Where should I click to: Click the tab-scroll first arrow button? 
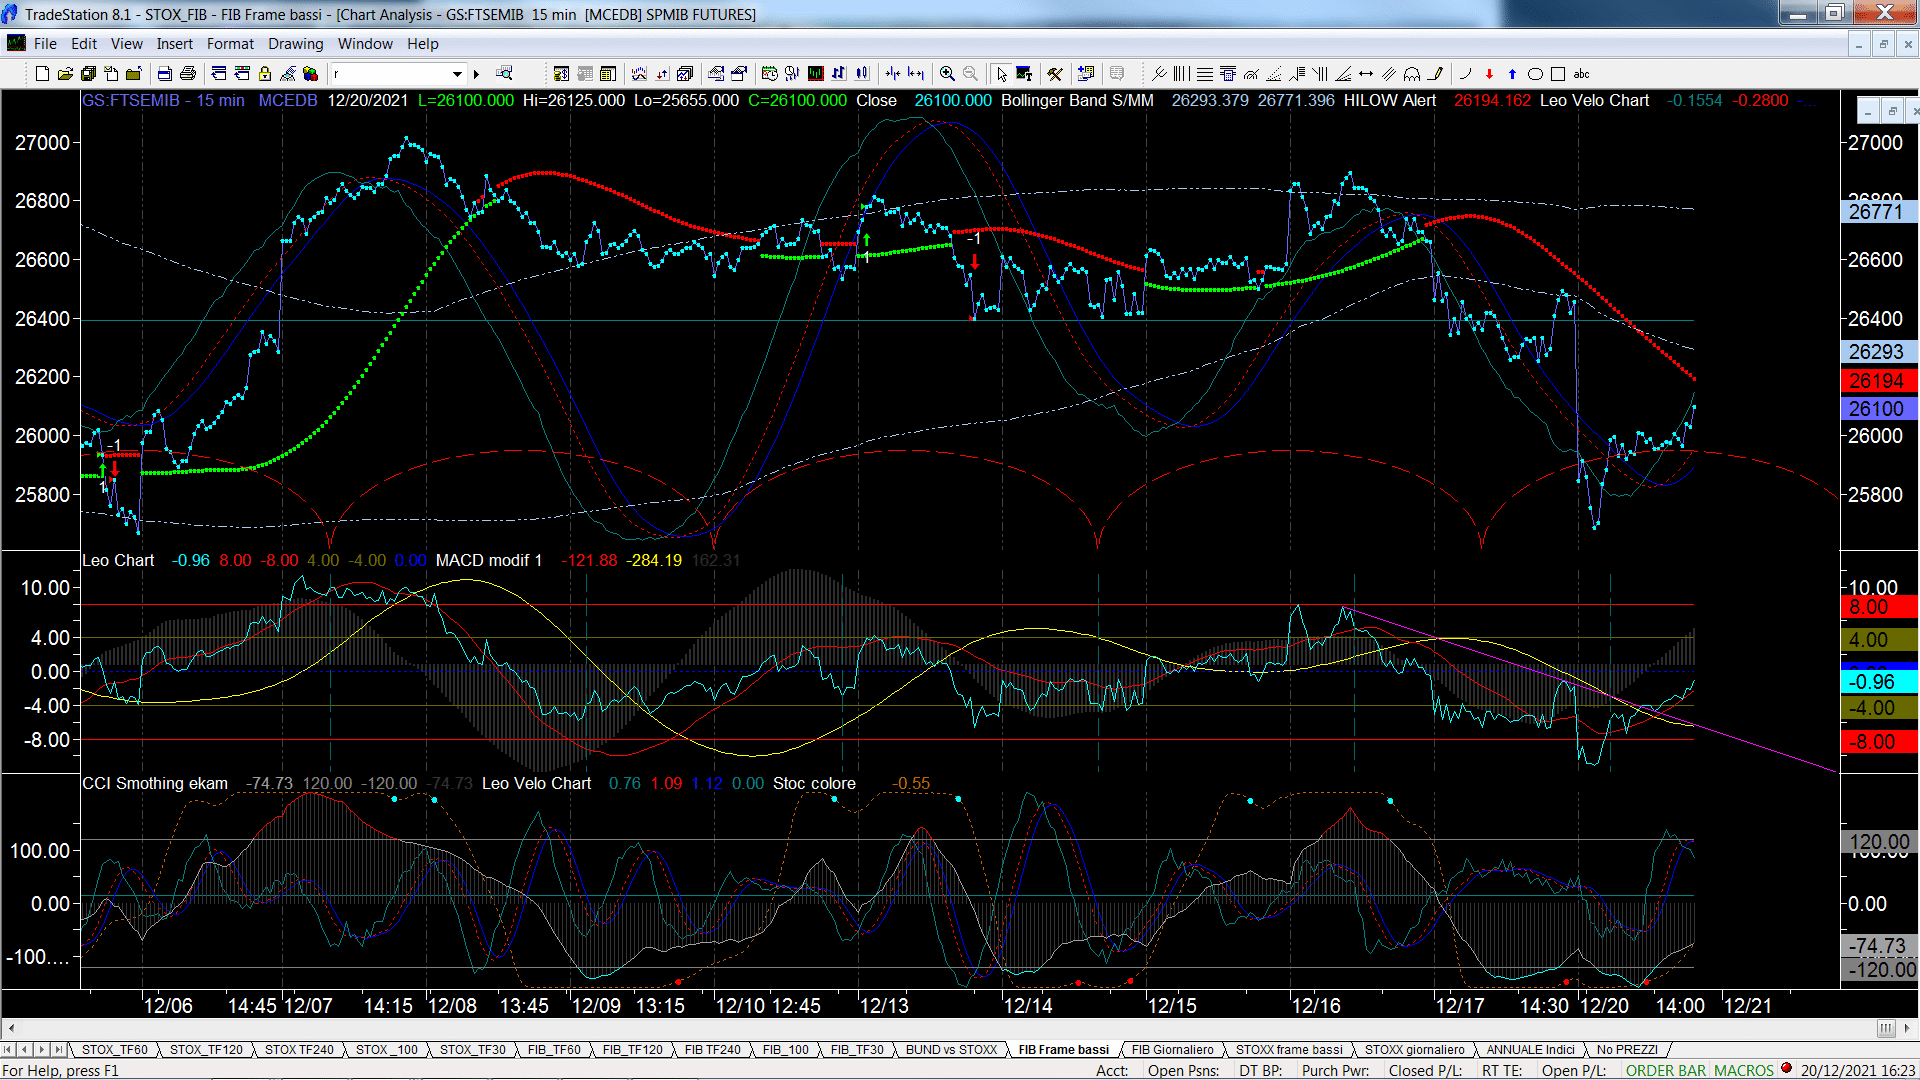pyautogui.click(x=8, y=1050)
